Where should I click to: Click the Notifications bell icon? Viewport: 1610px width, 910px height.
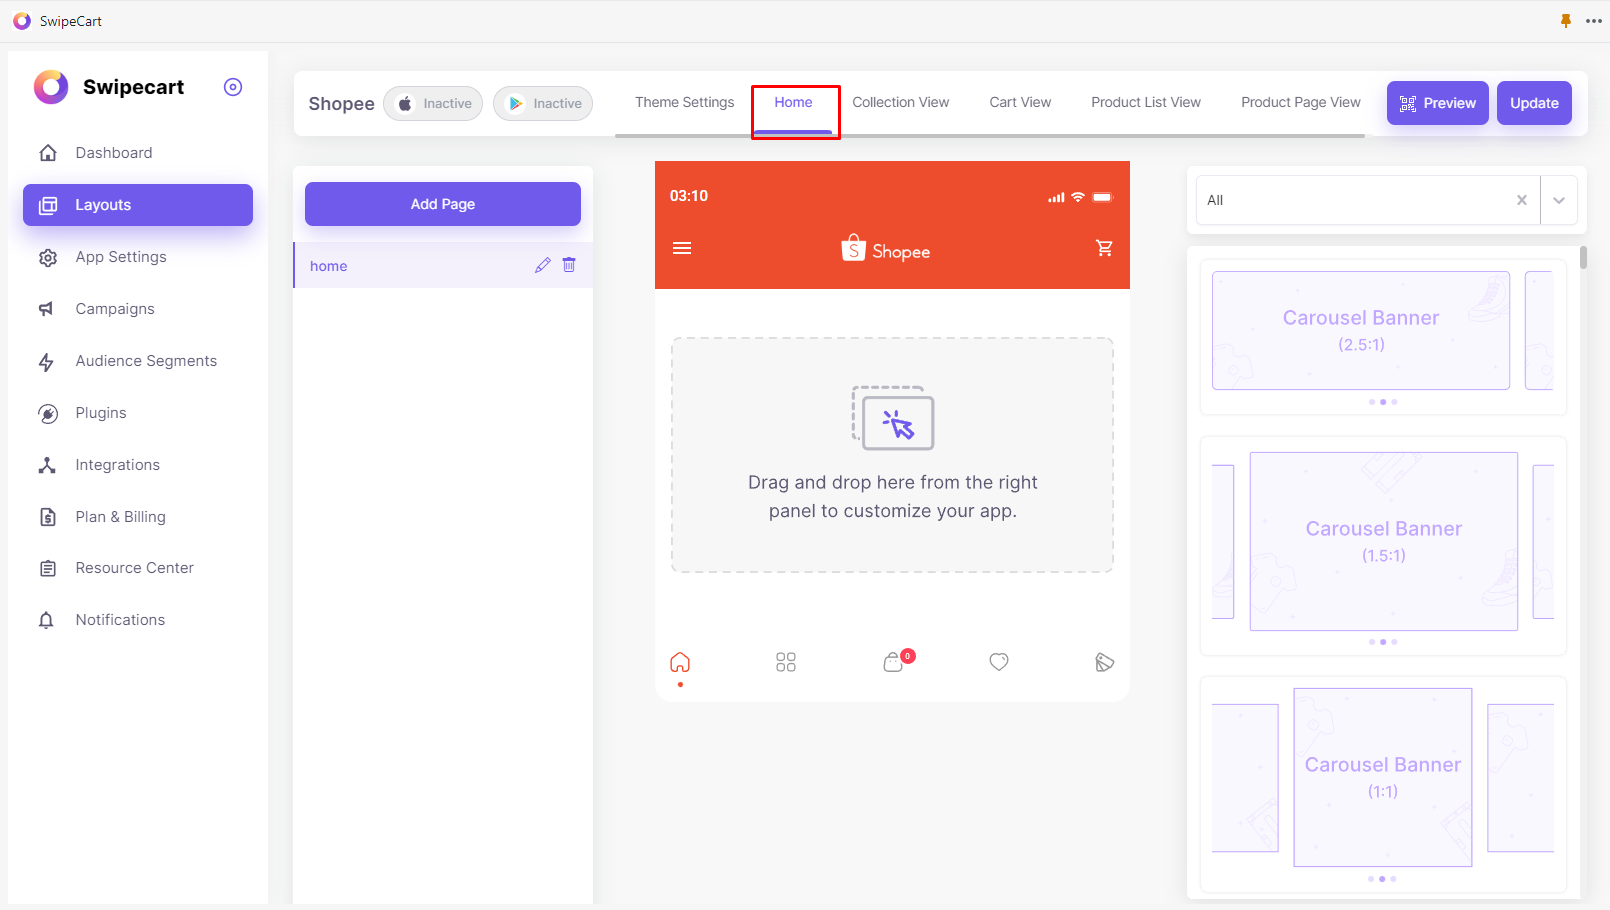pos(46,620)
